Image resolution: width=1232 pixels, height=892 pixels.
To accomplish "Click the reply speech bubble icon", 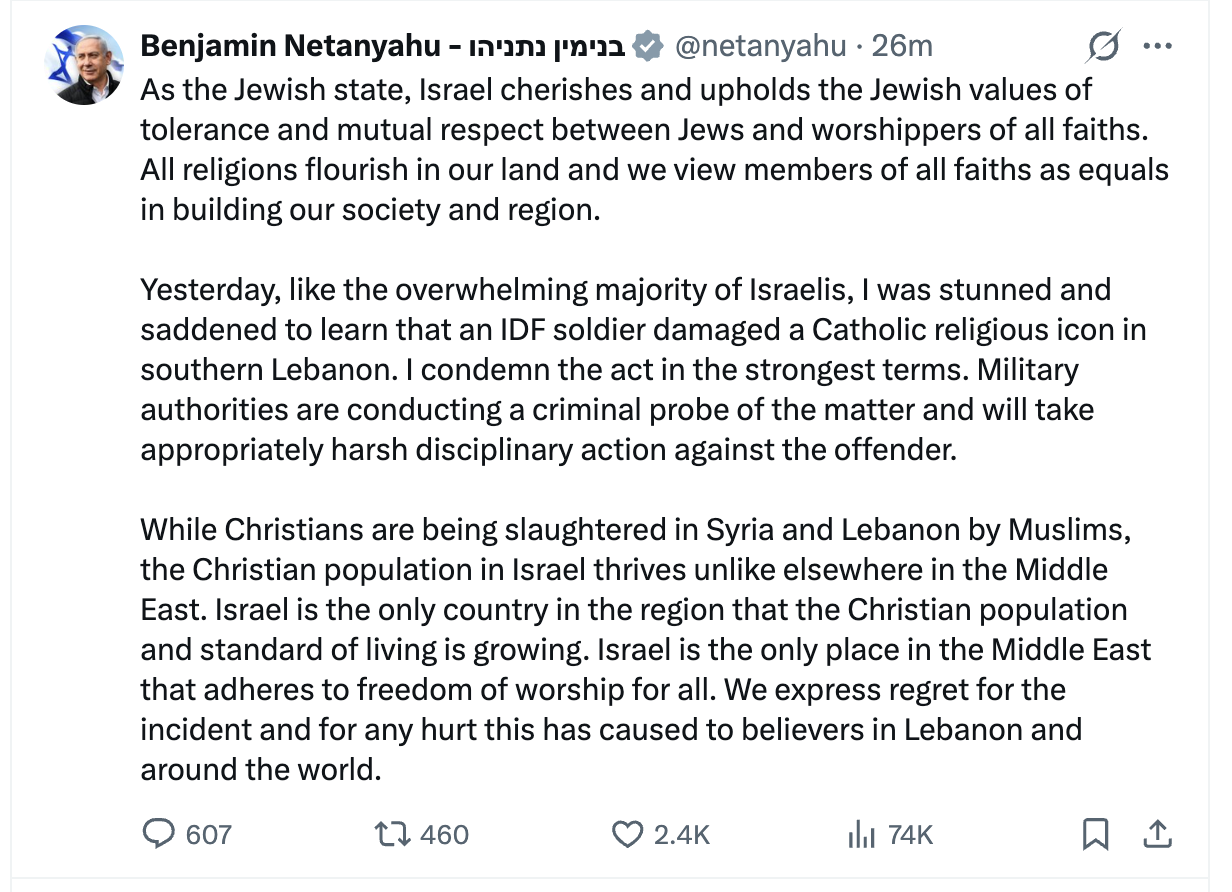I will pos(158,834).
